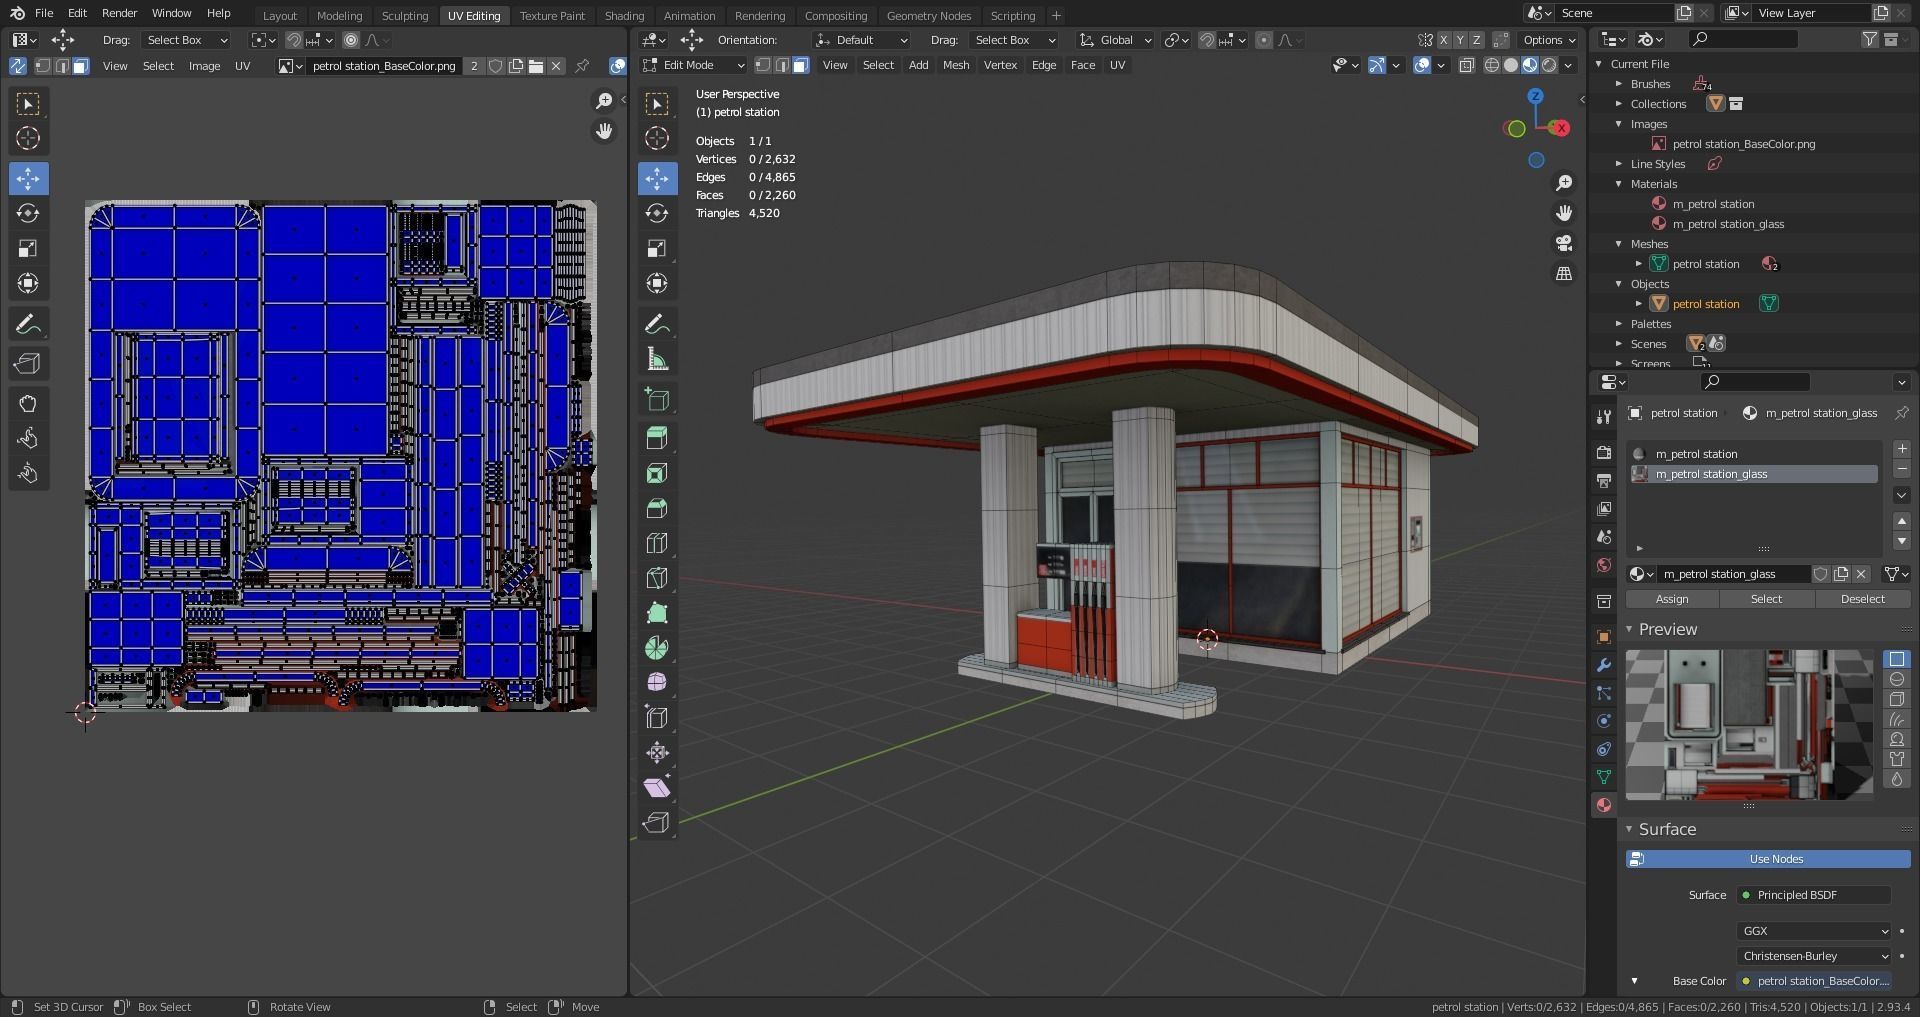Select the Extrude Region tool
Screen dimensions: 1920x1017
pyautogui.click(x=657, y=438)
